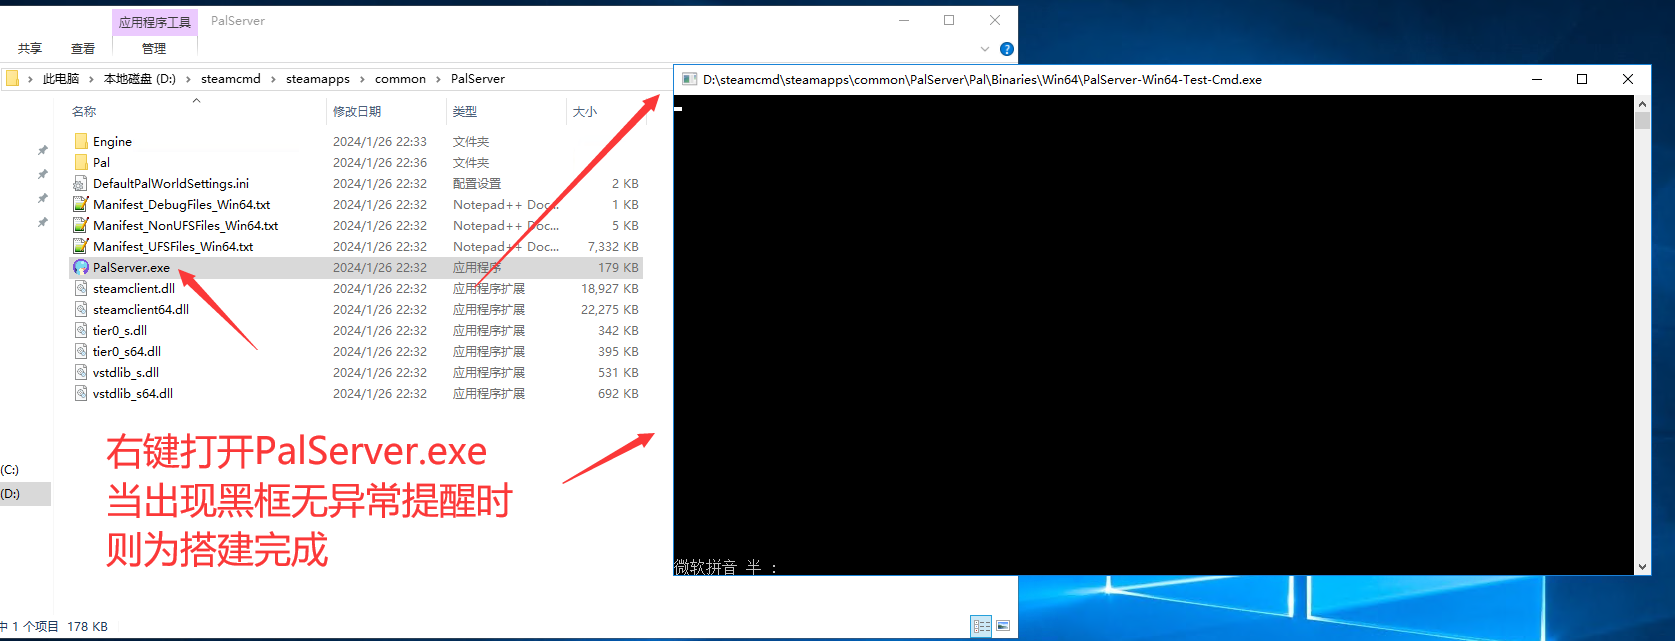1675x641 pixels.
Task: Navigate to 本地磁盘 (D:) breadcrumb
Action: pos(140,79)
